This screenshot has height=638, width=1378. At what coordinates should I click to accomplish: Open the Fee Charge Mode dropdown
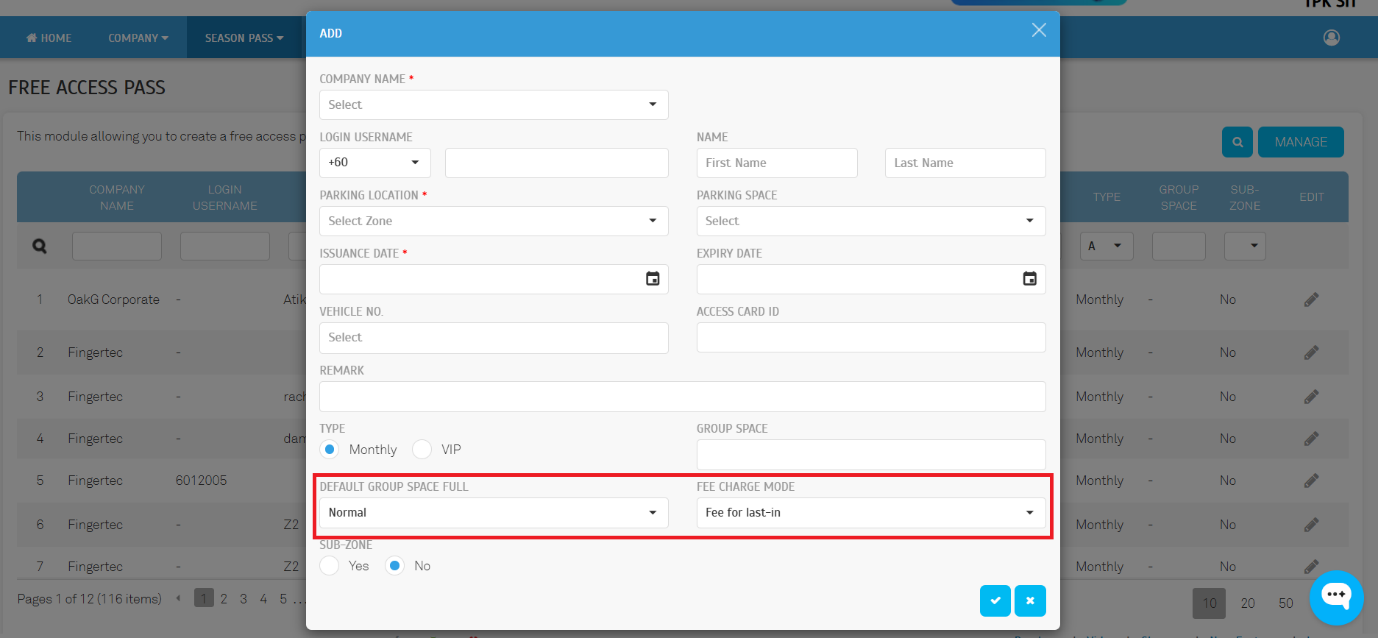[870, 513]
